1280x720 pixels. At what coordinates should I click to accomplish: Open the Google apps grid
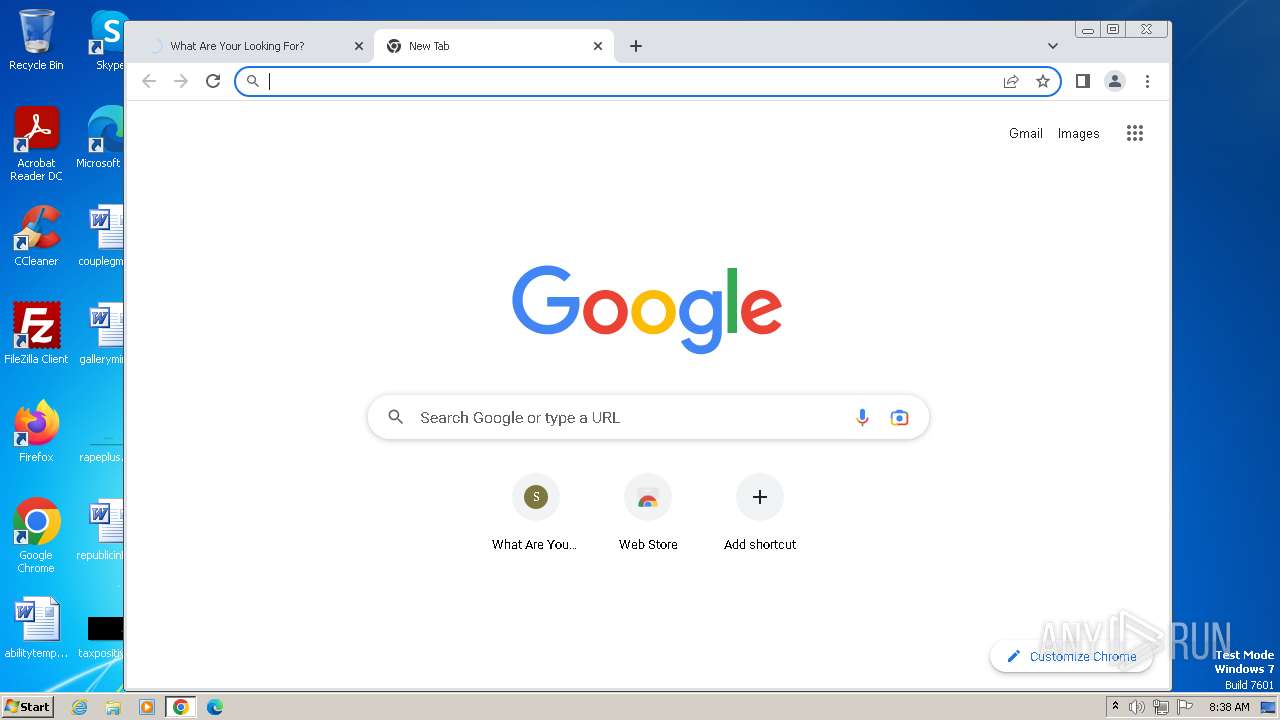tap(1134, 133)
